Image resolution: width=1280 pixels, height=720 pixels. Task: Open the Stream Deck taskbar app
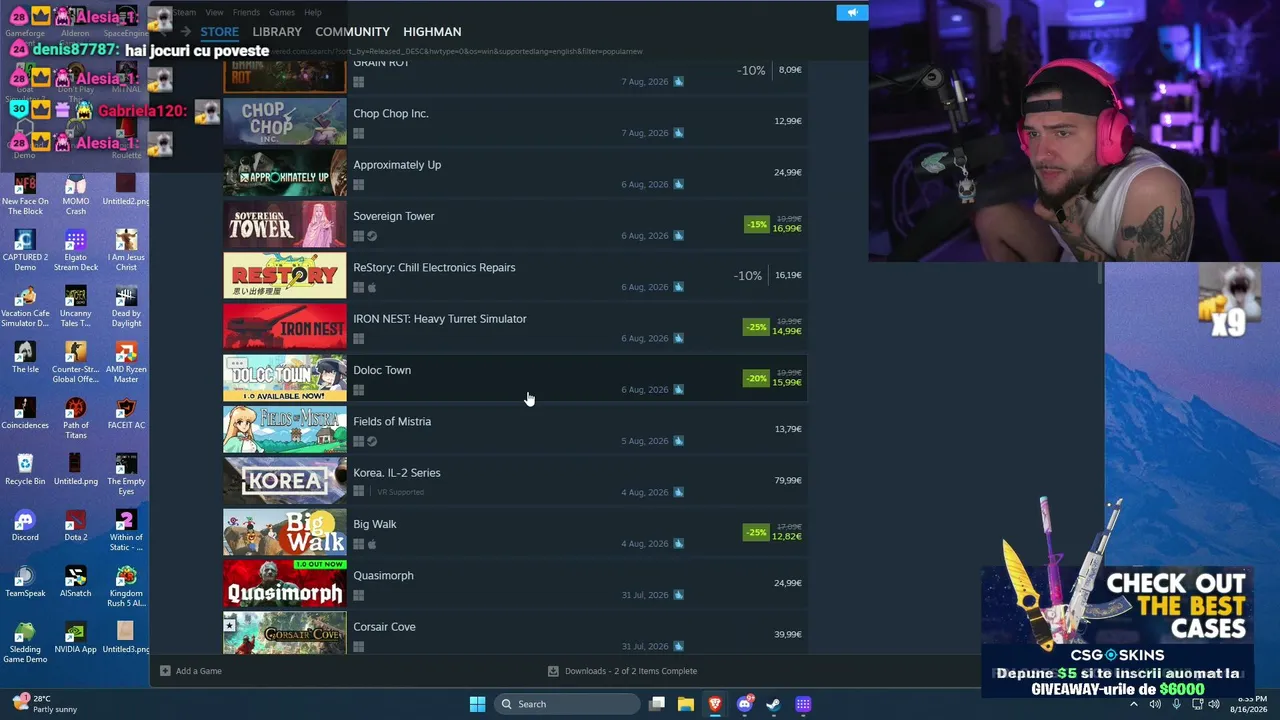click(803, 704)
